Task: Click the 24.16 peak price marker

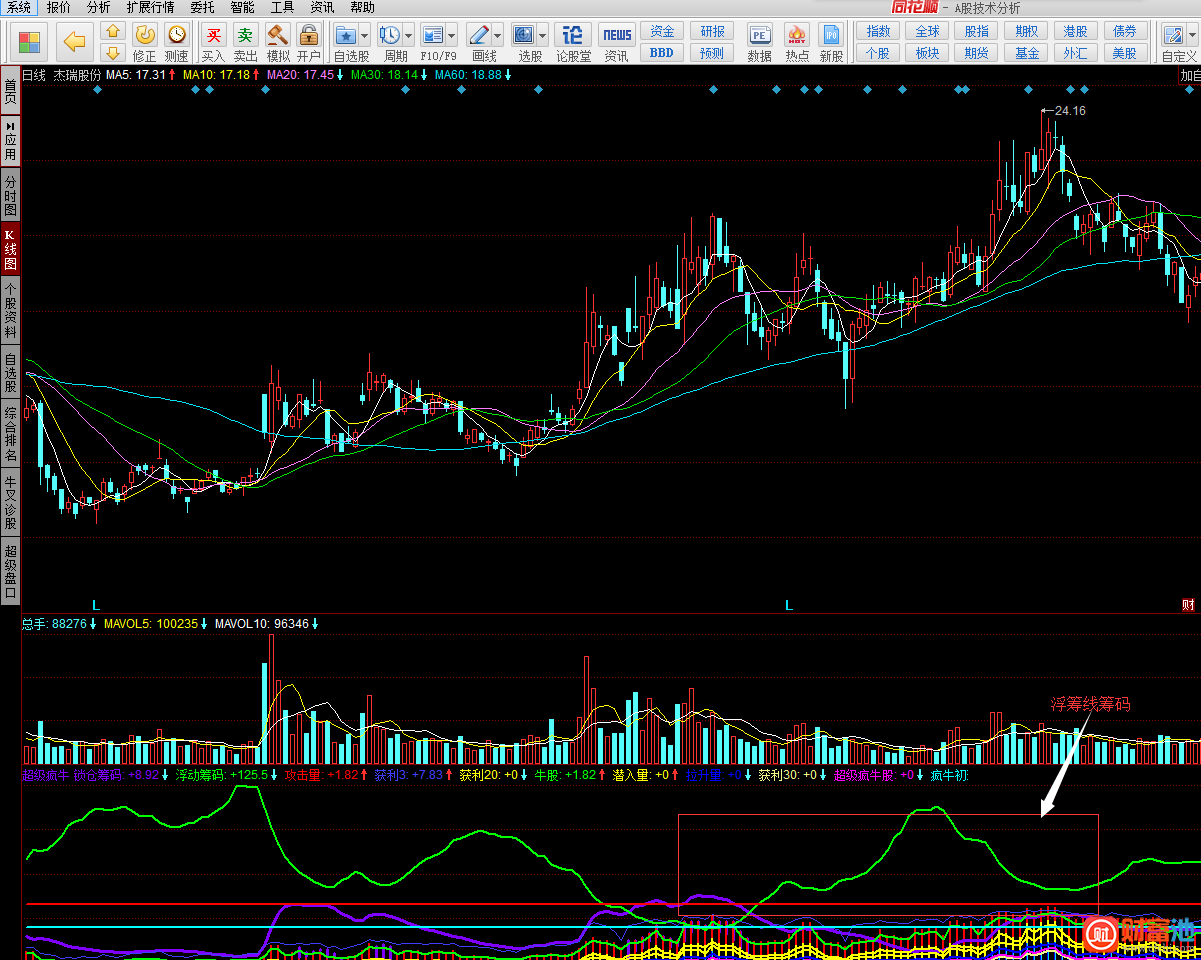Action: [x=1069, y=111]
